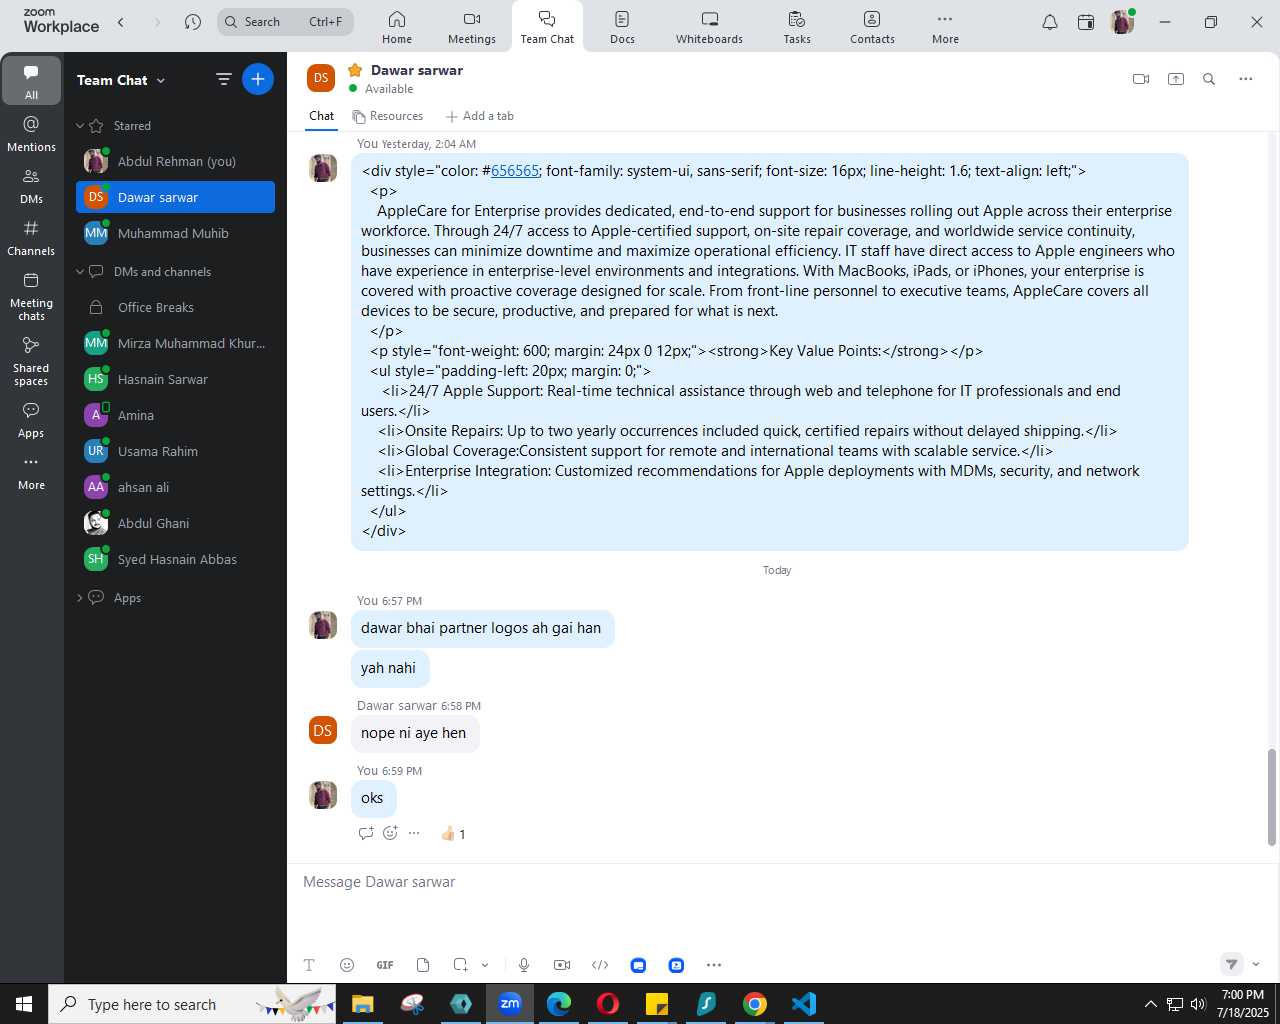1280x1024 pixels.
Task: Switch to the Meetings tab
Action: (x=472, y=27)
